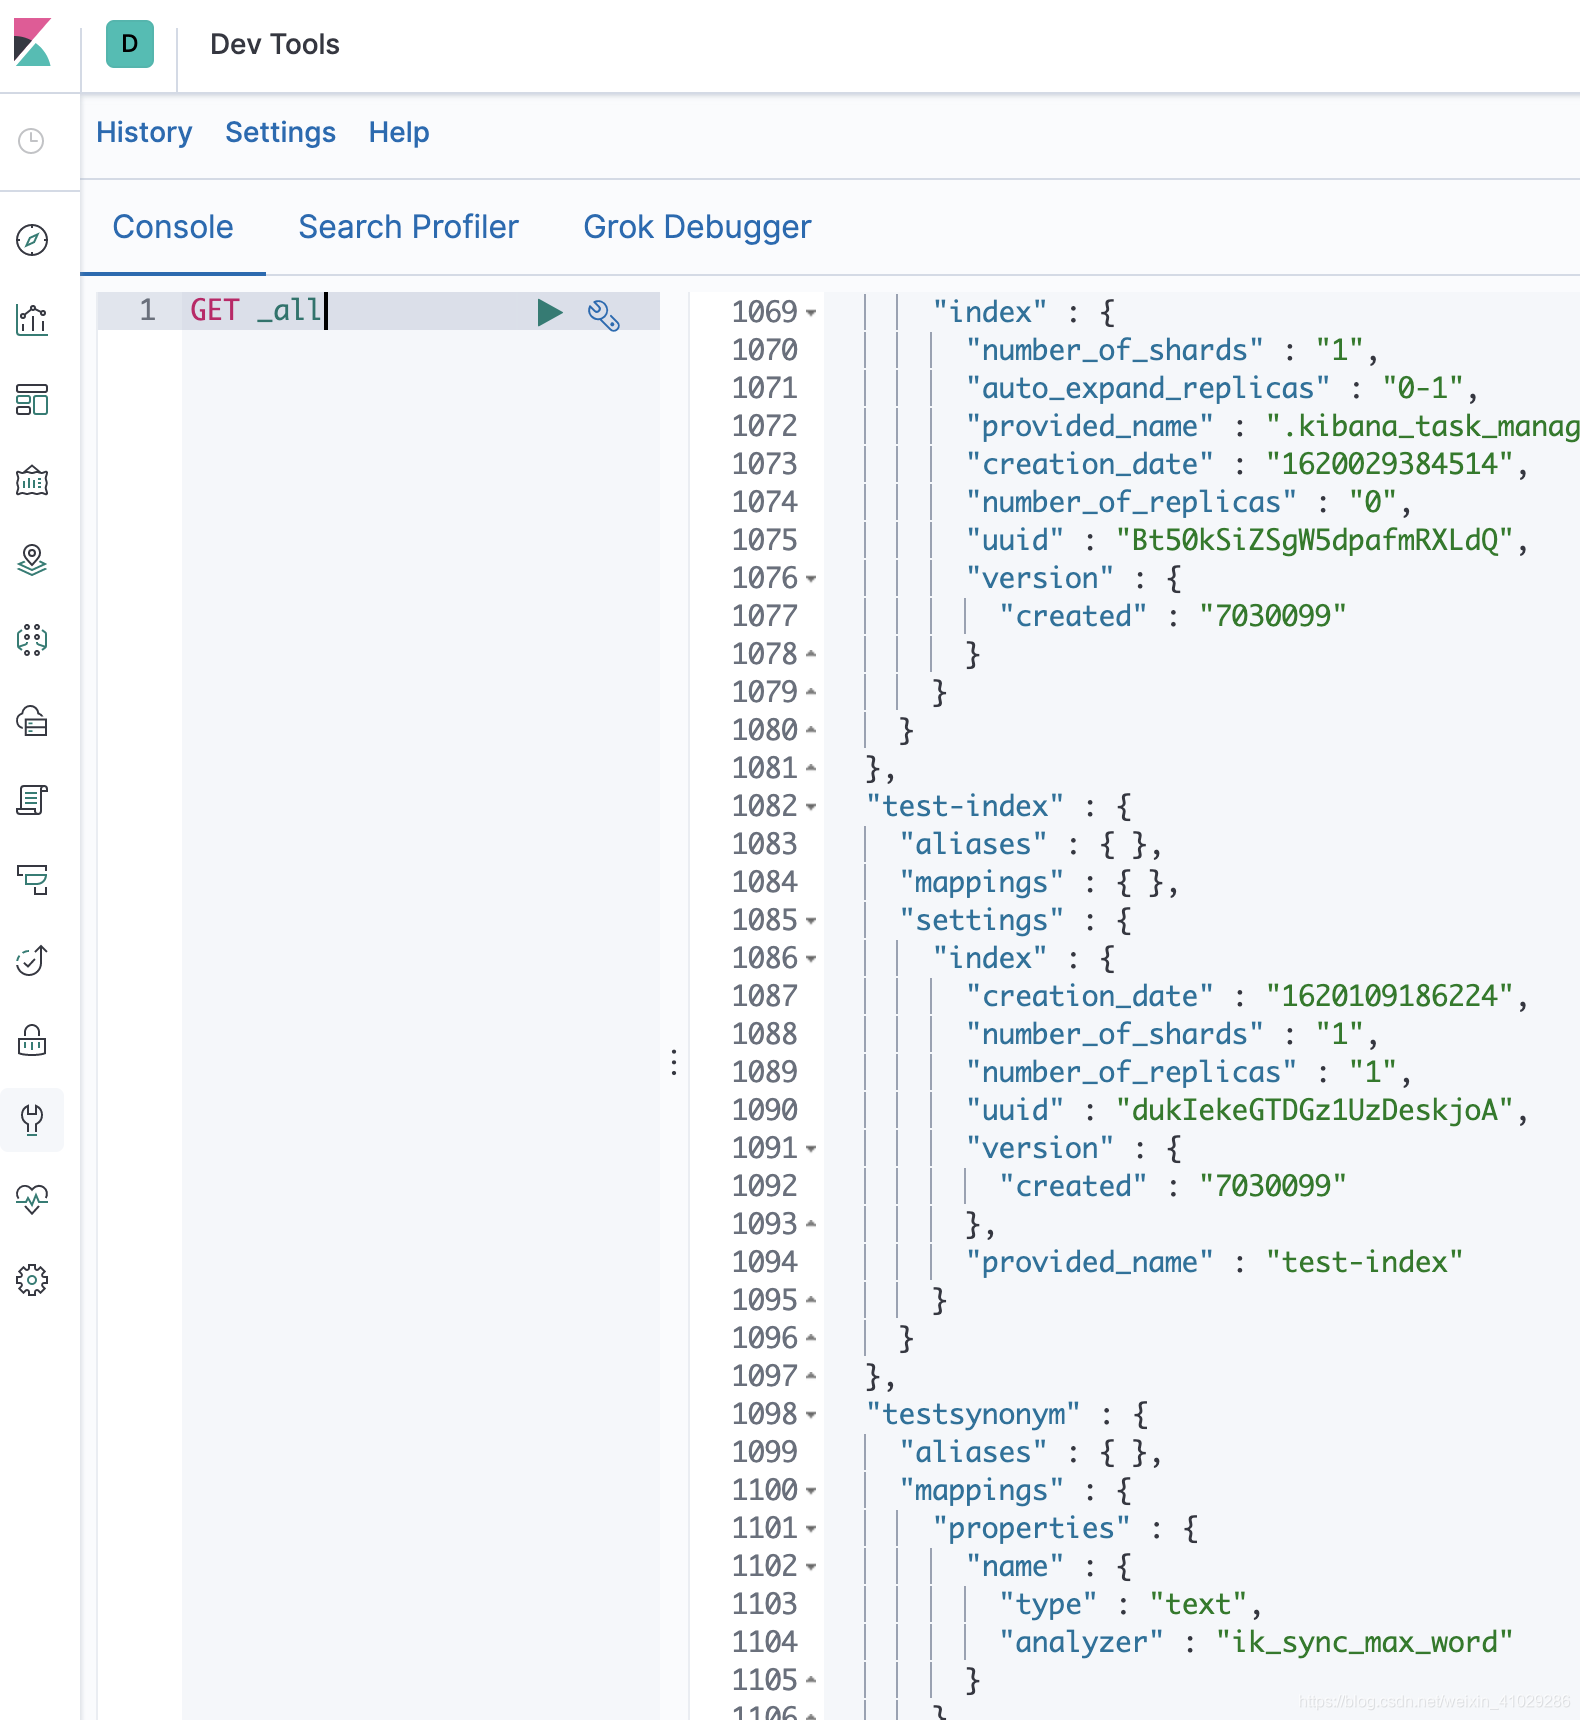Click line number 1090 in gutter

point(764,1110)
